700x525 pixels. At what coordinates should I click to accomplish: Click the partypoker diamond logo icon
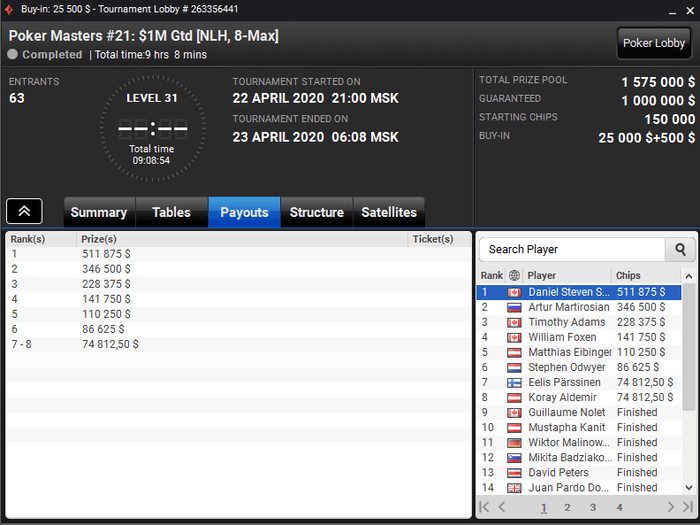(x=9, y=9)
